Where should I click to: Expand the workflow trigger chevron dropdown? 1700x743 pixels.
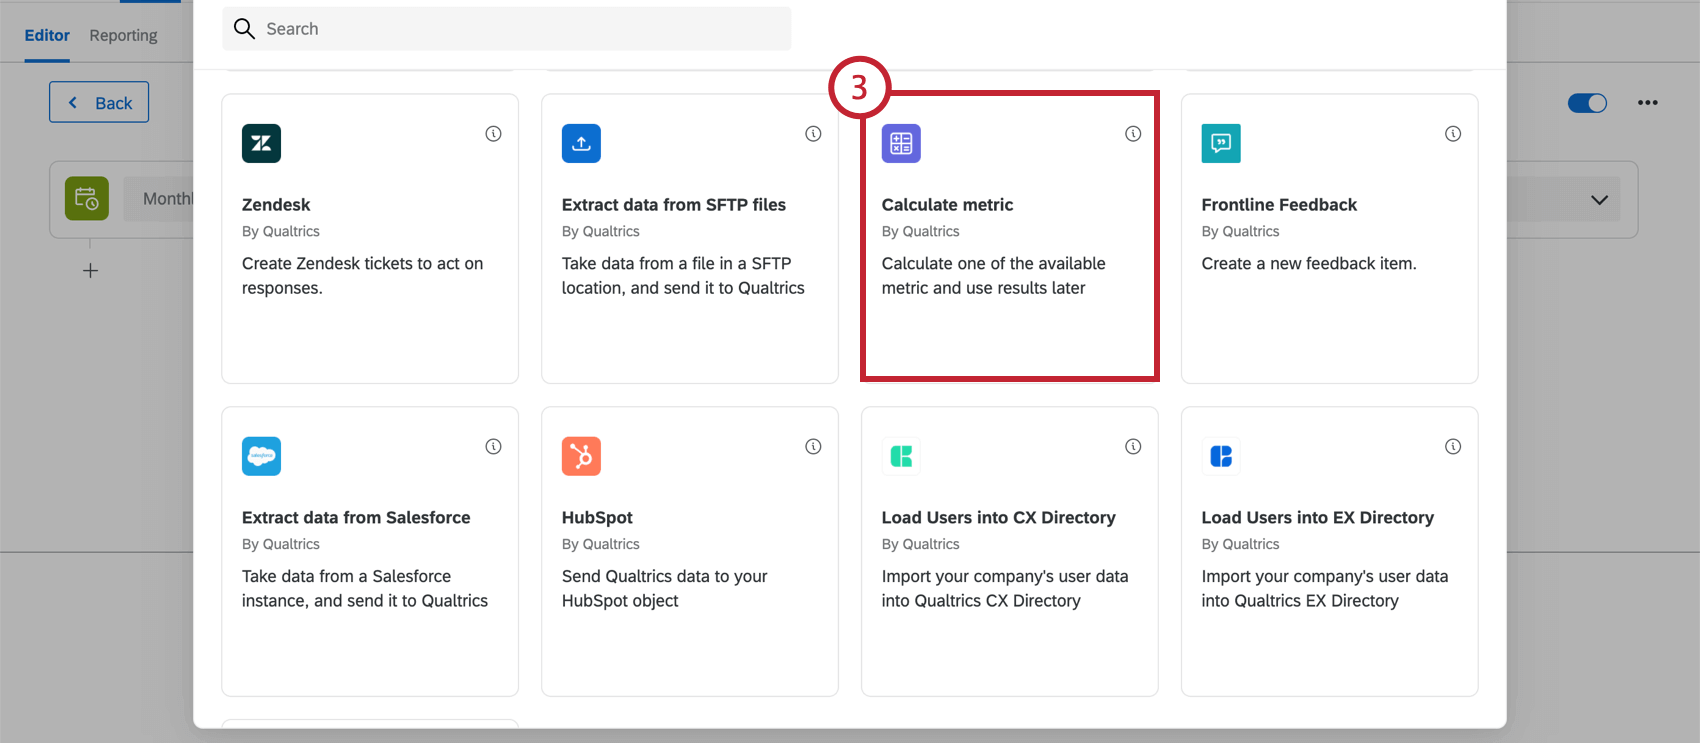(x=1599, y=200)
